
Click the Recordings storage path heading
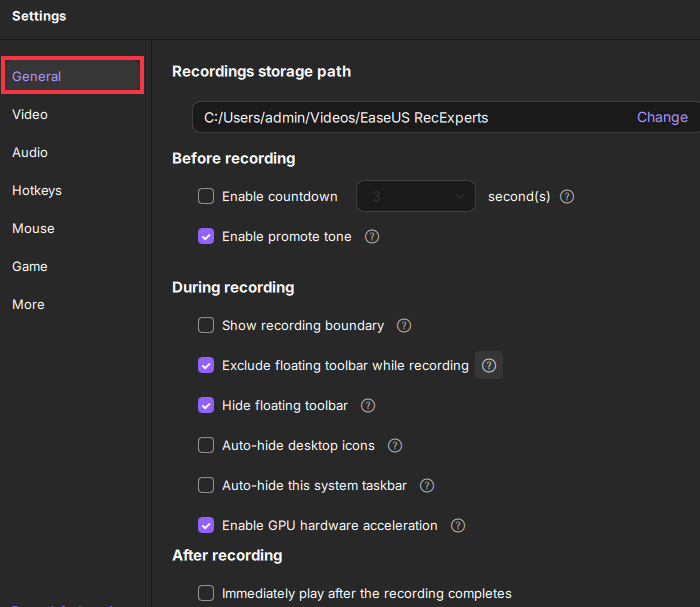coord(262,71)
